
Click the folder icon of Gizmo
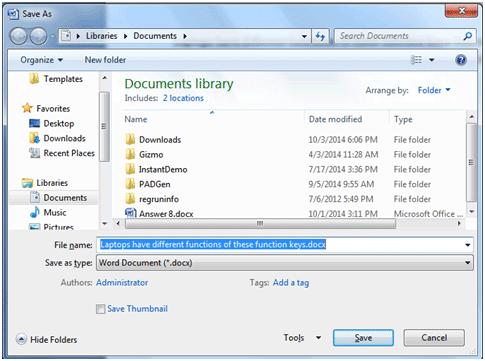click(x=130, y=154)
